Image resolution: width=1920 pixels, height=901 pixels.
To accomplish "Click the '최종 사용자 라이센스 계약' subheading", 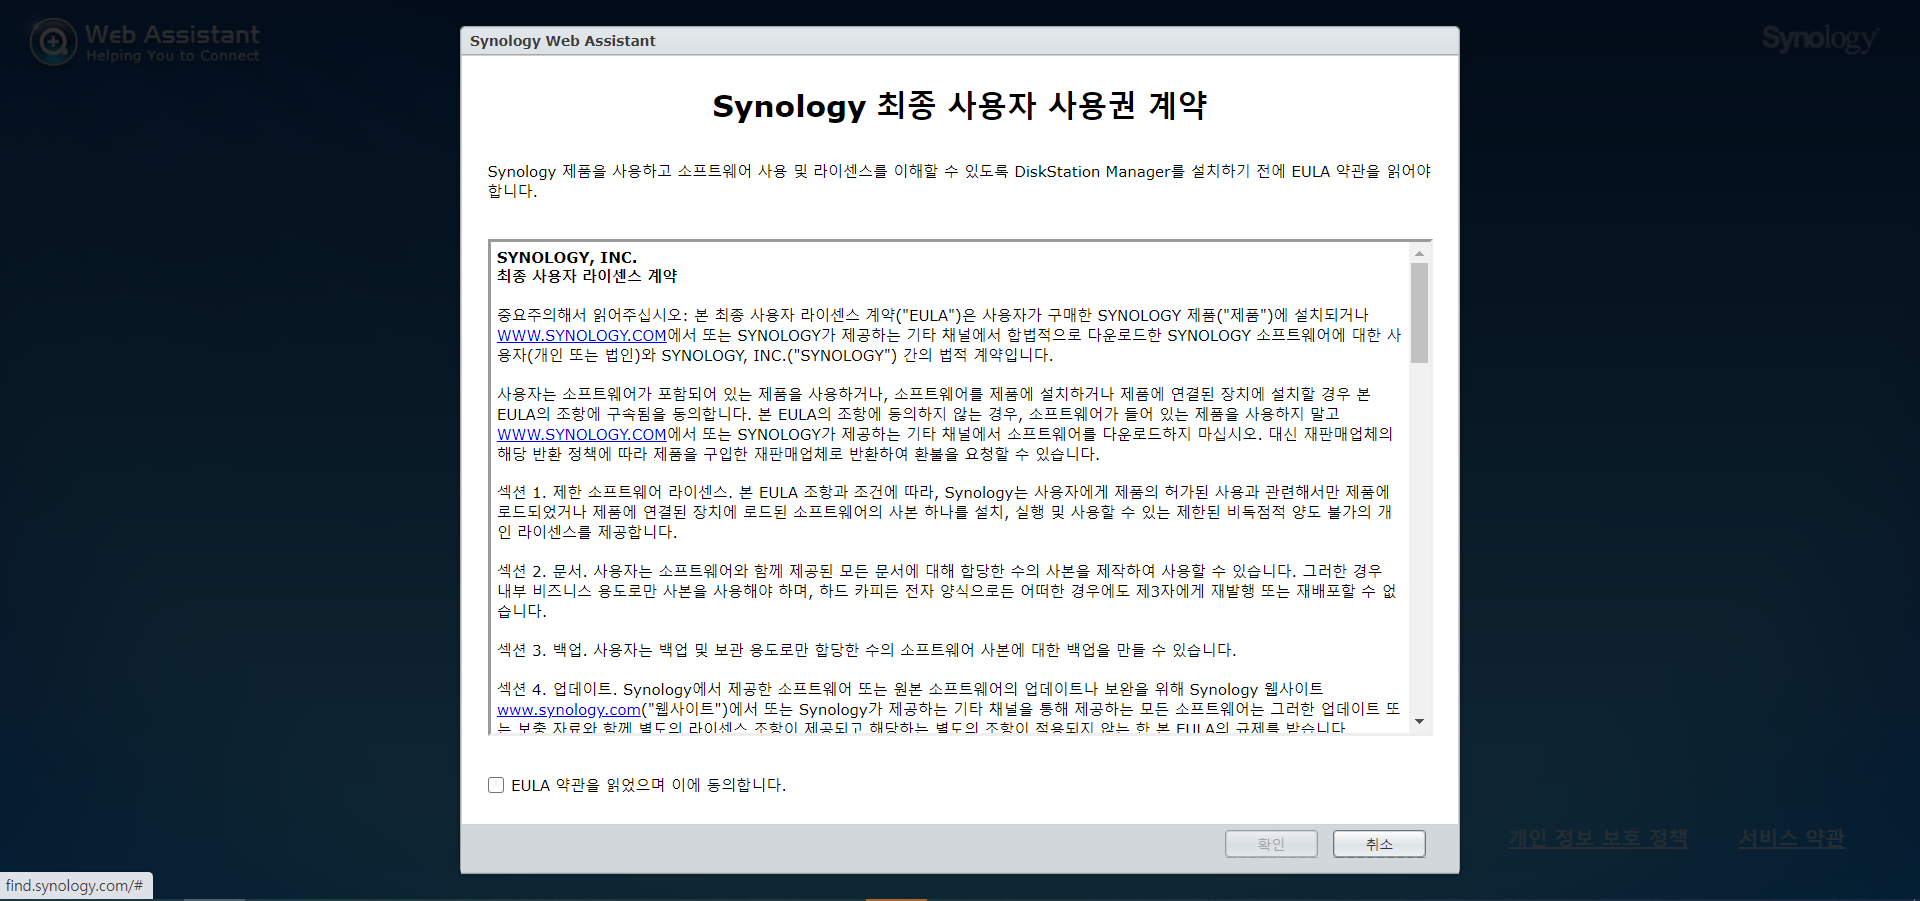I will pos(587,276).
